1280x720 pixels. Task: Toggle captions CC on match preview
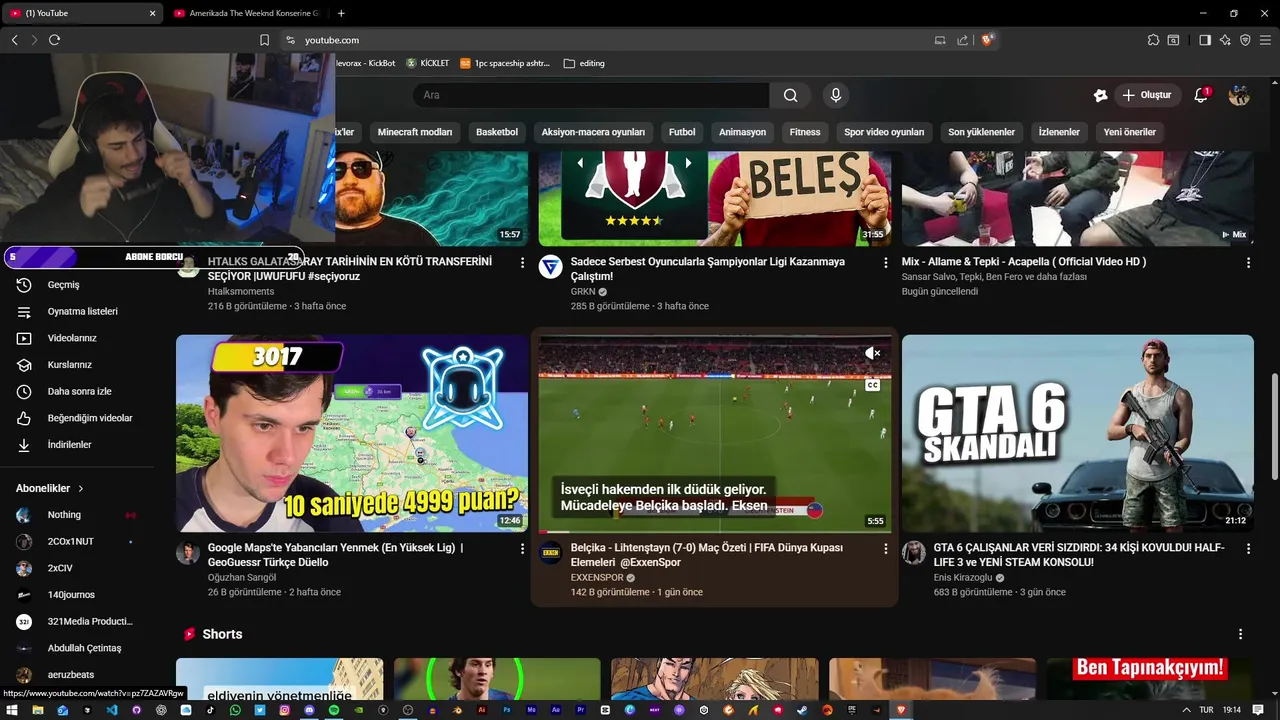pos(872,385)
